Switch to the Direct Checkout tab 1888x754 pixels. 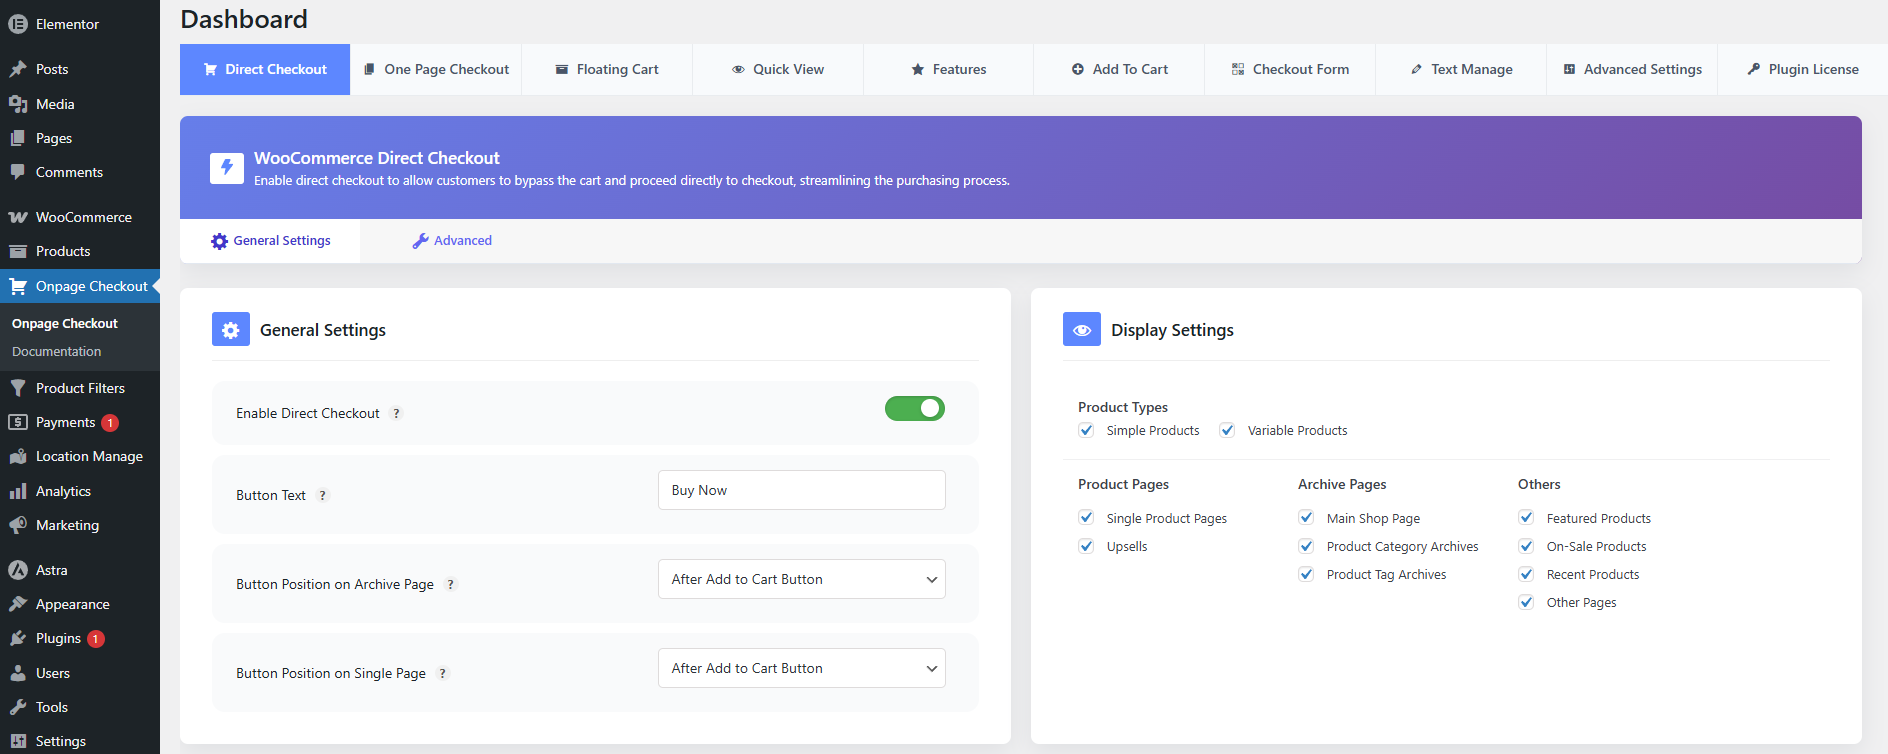(x=265, y=69)
